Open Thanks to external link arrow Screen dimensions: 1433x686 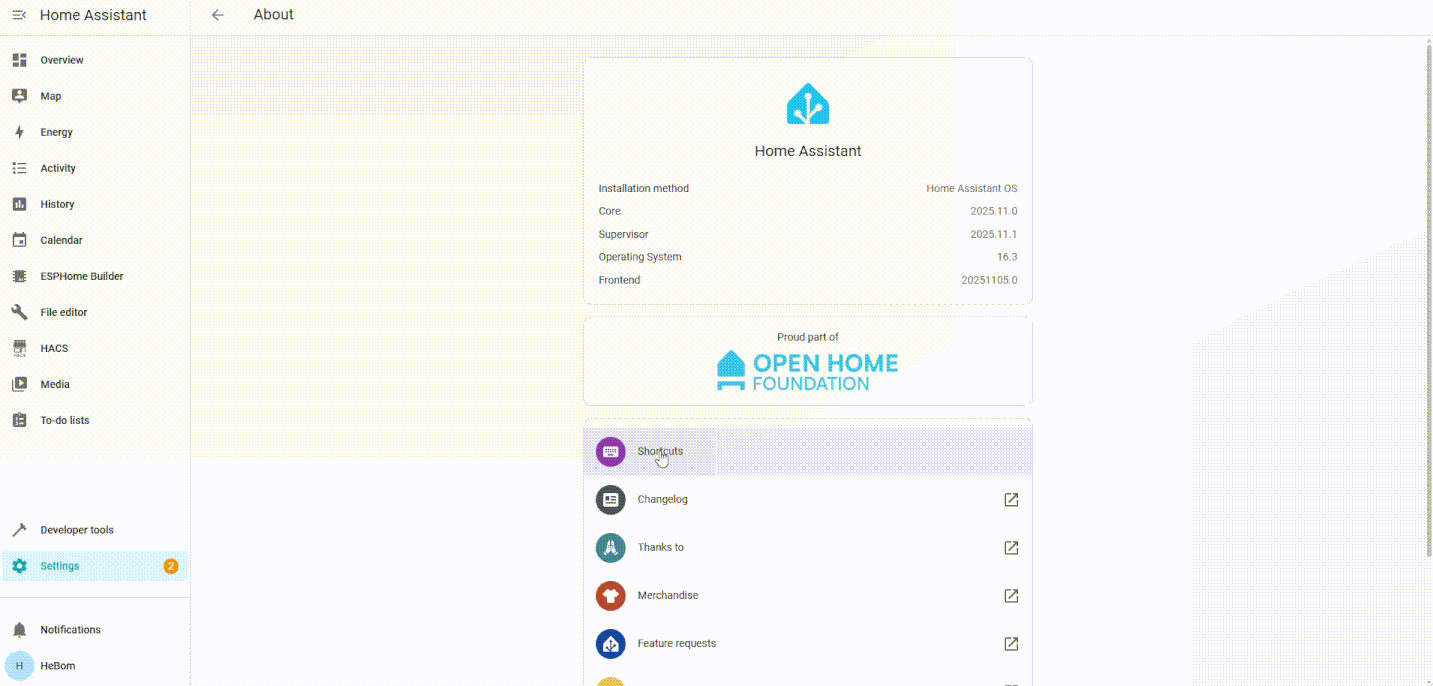pos(1011,548)
